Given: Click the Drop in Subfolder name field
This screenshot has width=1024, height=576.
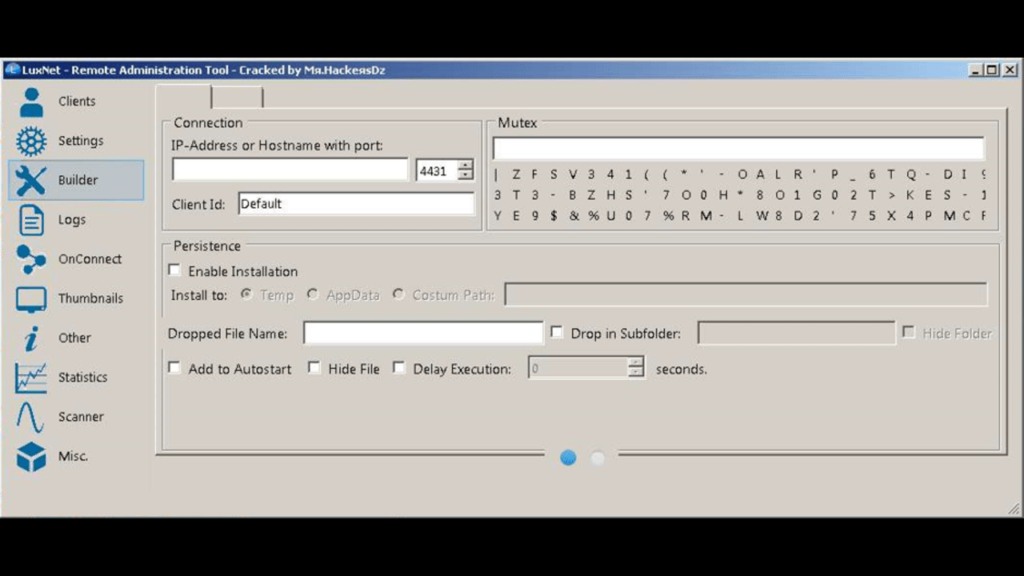Looking at the screenshot, I should point(796,333).
